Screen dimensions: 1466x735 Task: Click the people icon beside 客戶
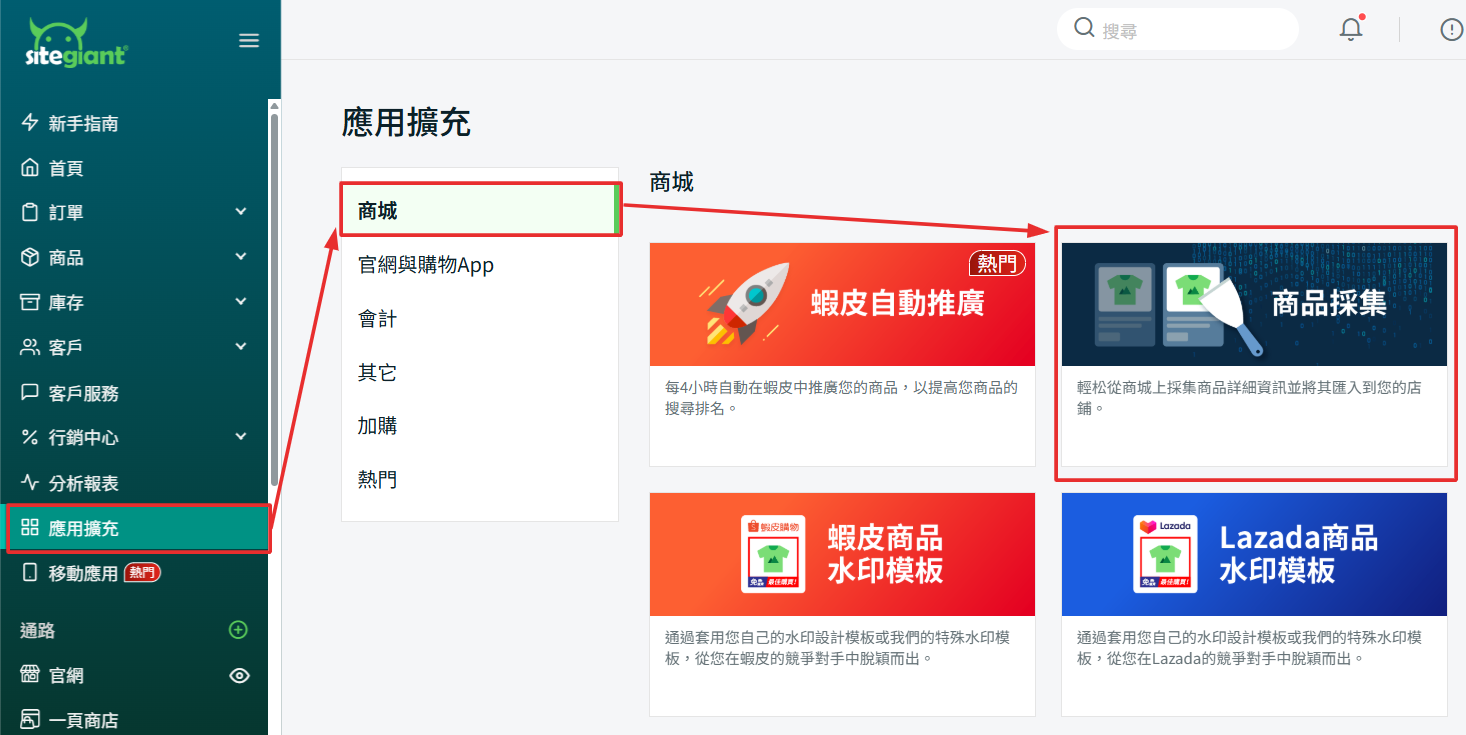(30, 347)
